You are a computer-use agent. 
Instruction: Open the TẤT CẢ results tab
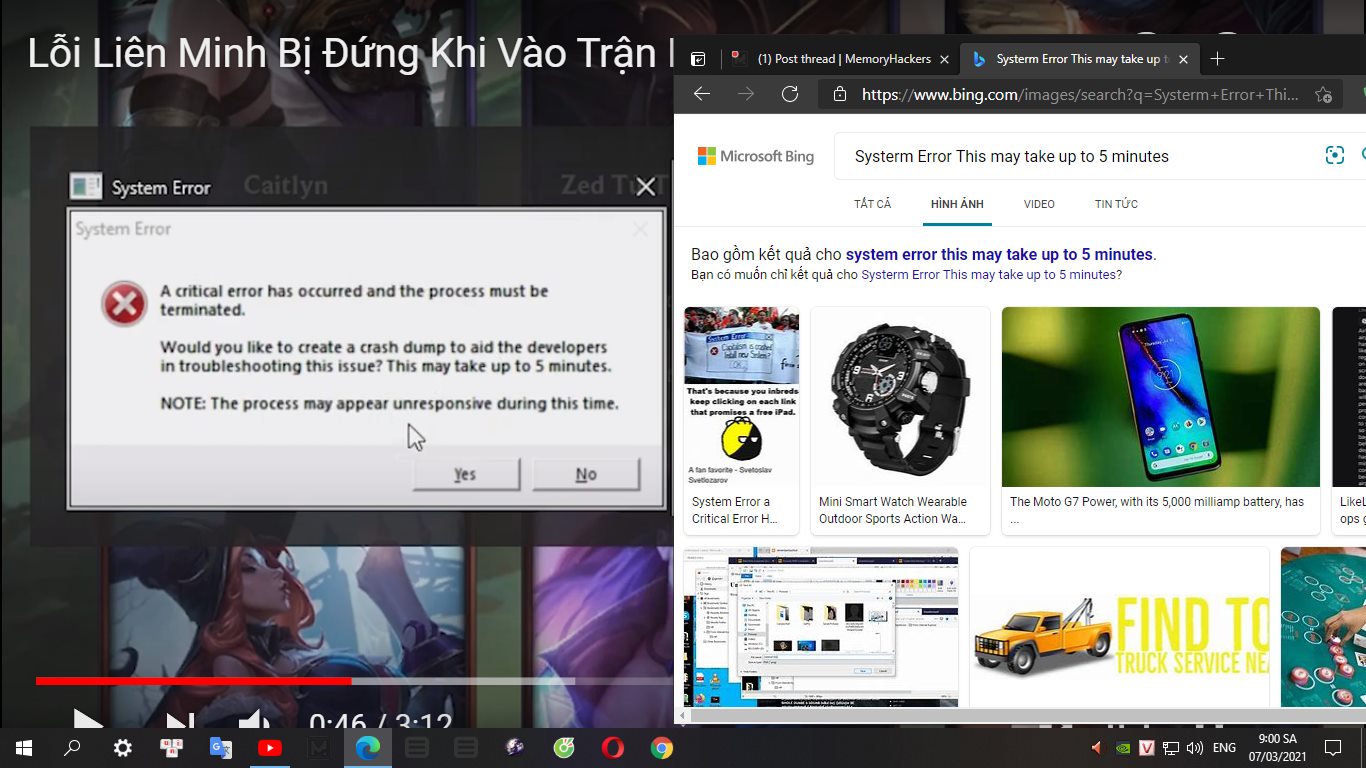point(872,204)
